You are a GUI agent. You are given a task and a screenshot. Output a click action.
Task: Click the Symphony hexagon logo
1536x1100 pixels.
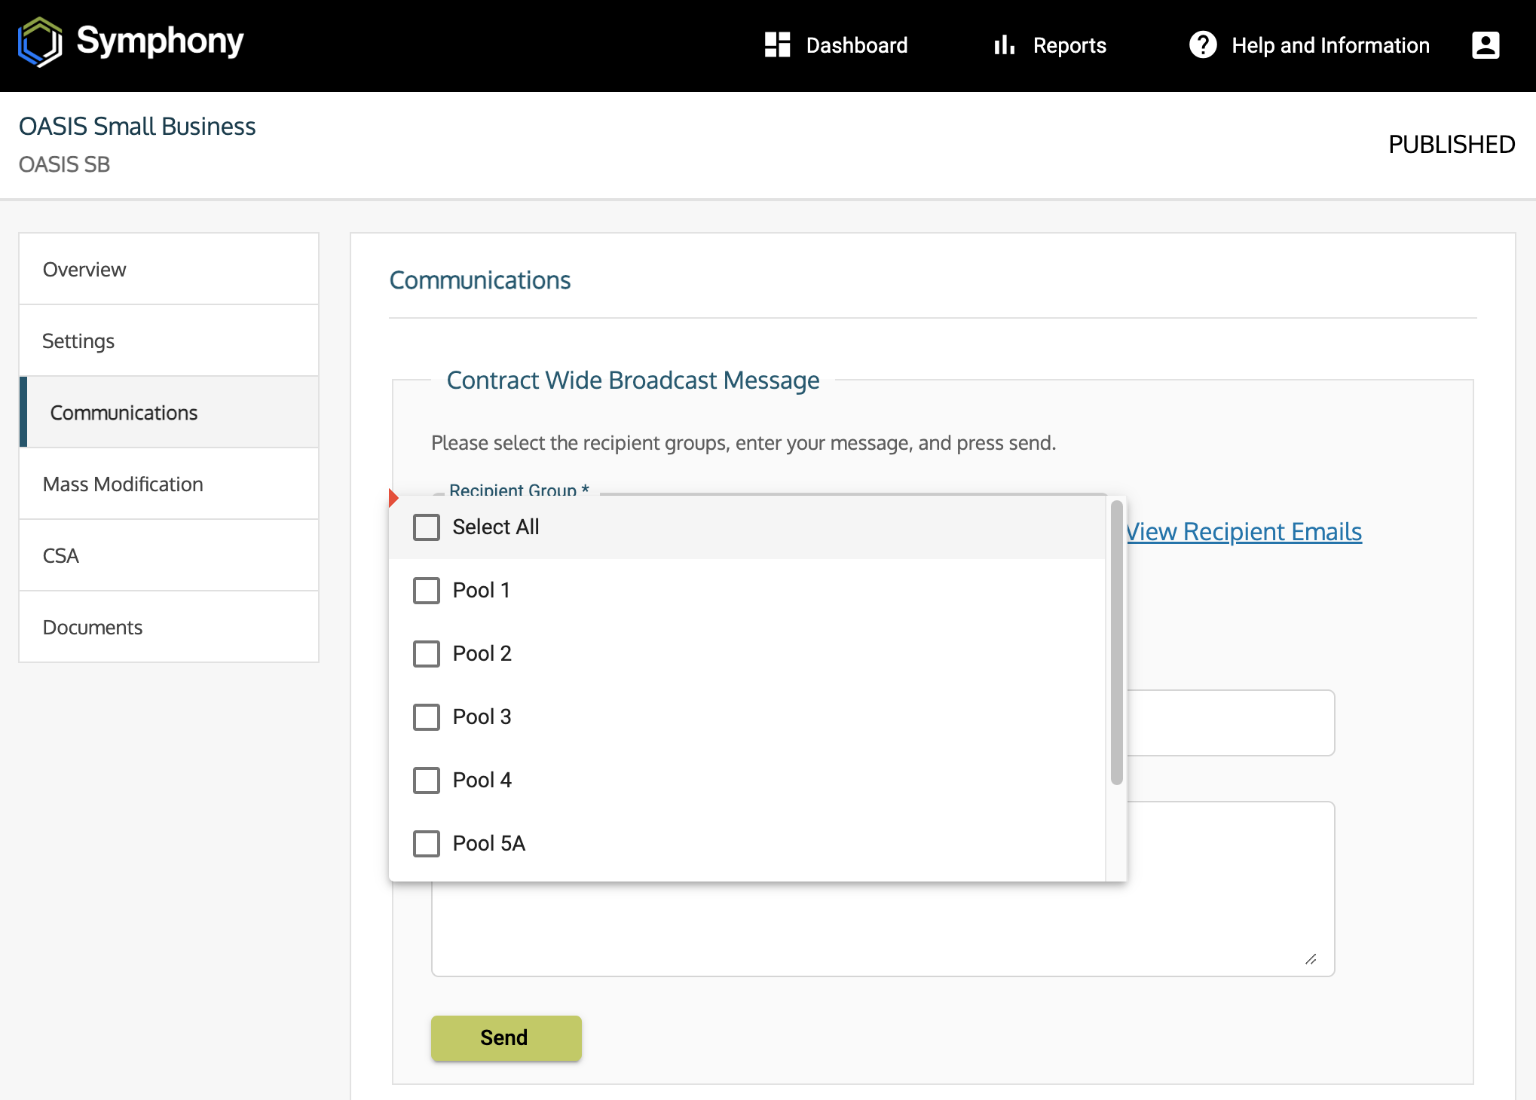pos(40,43)
